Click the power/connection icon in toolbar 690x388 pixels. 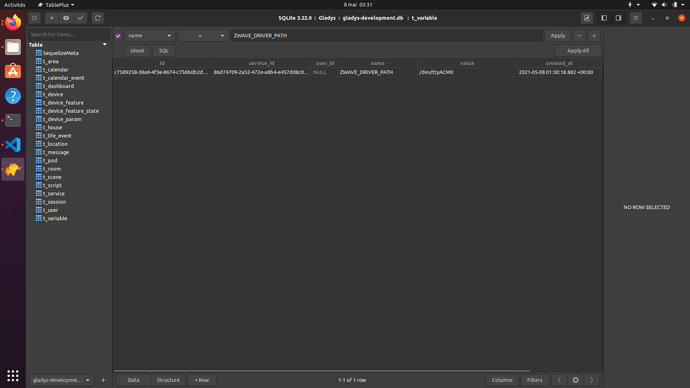coord(34,18)
